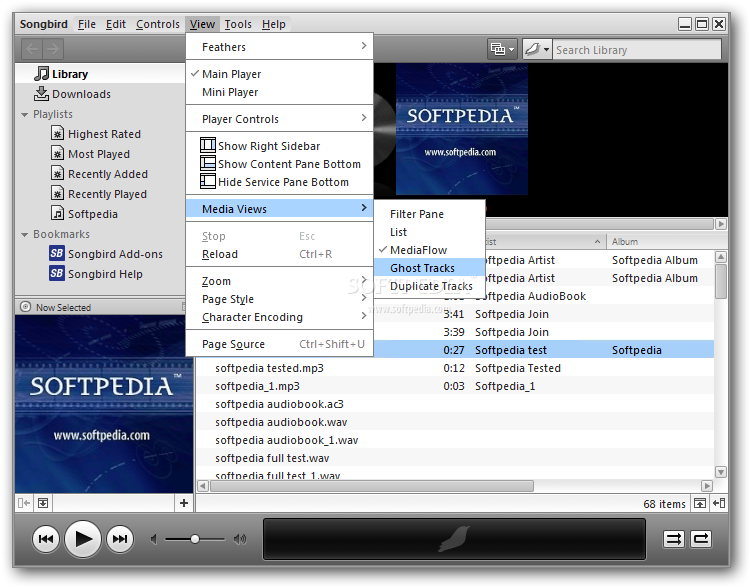Open the media view switcher dropdown

tap(502, 49)
